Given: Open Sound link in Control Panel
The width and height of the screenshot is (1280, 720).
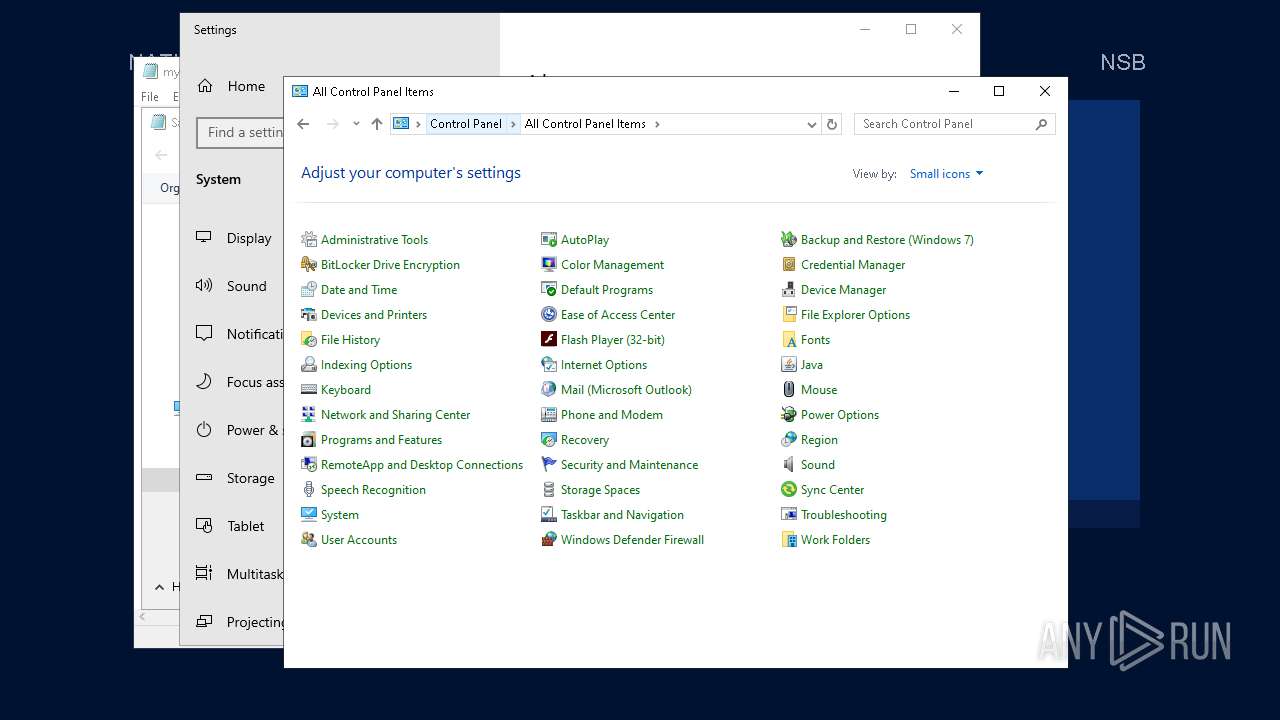Looking at the screenshot, I should click(817, 465).
